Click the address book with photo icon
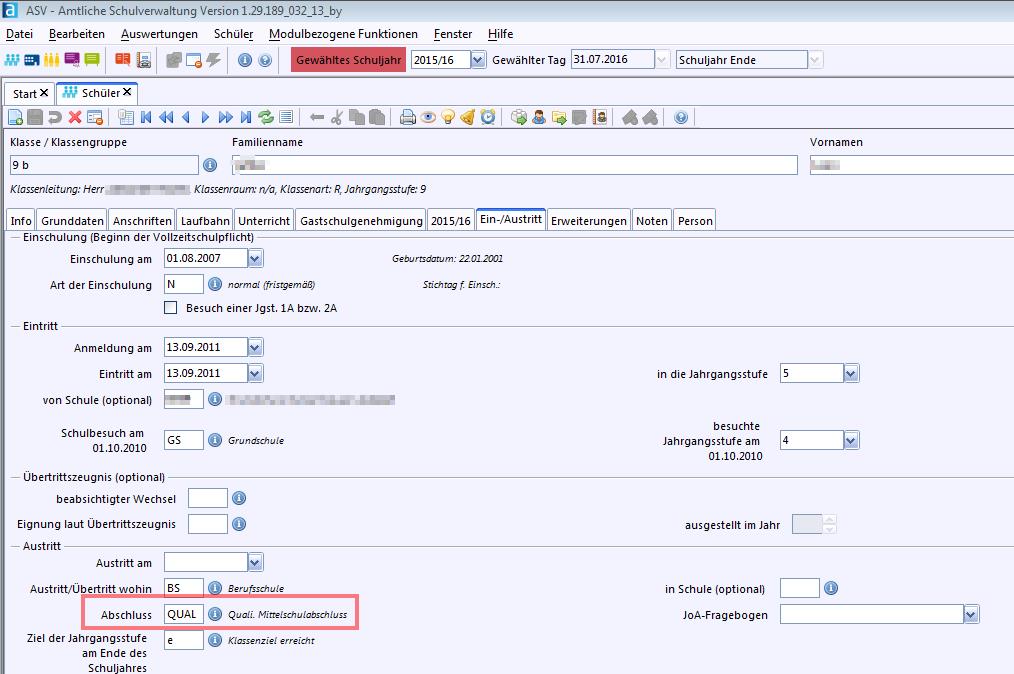1014x674 pixels. (x=600, y=117)
